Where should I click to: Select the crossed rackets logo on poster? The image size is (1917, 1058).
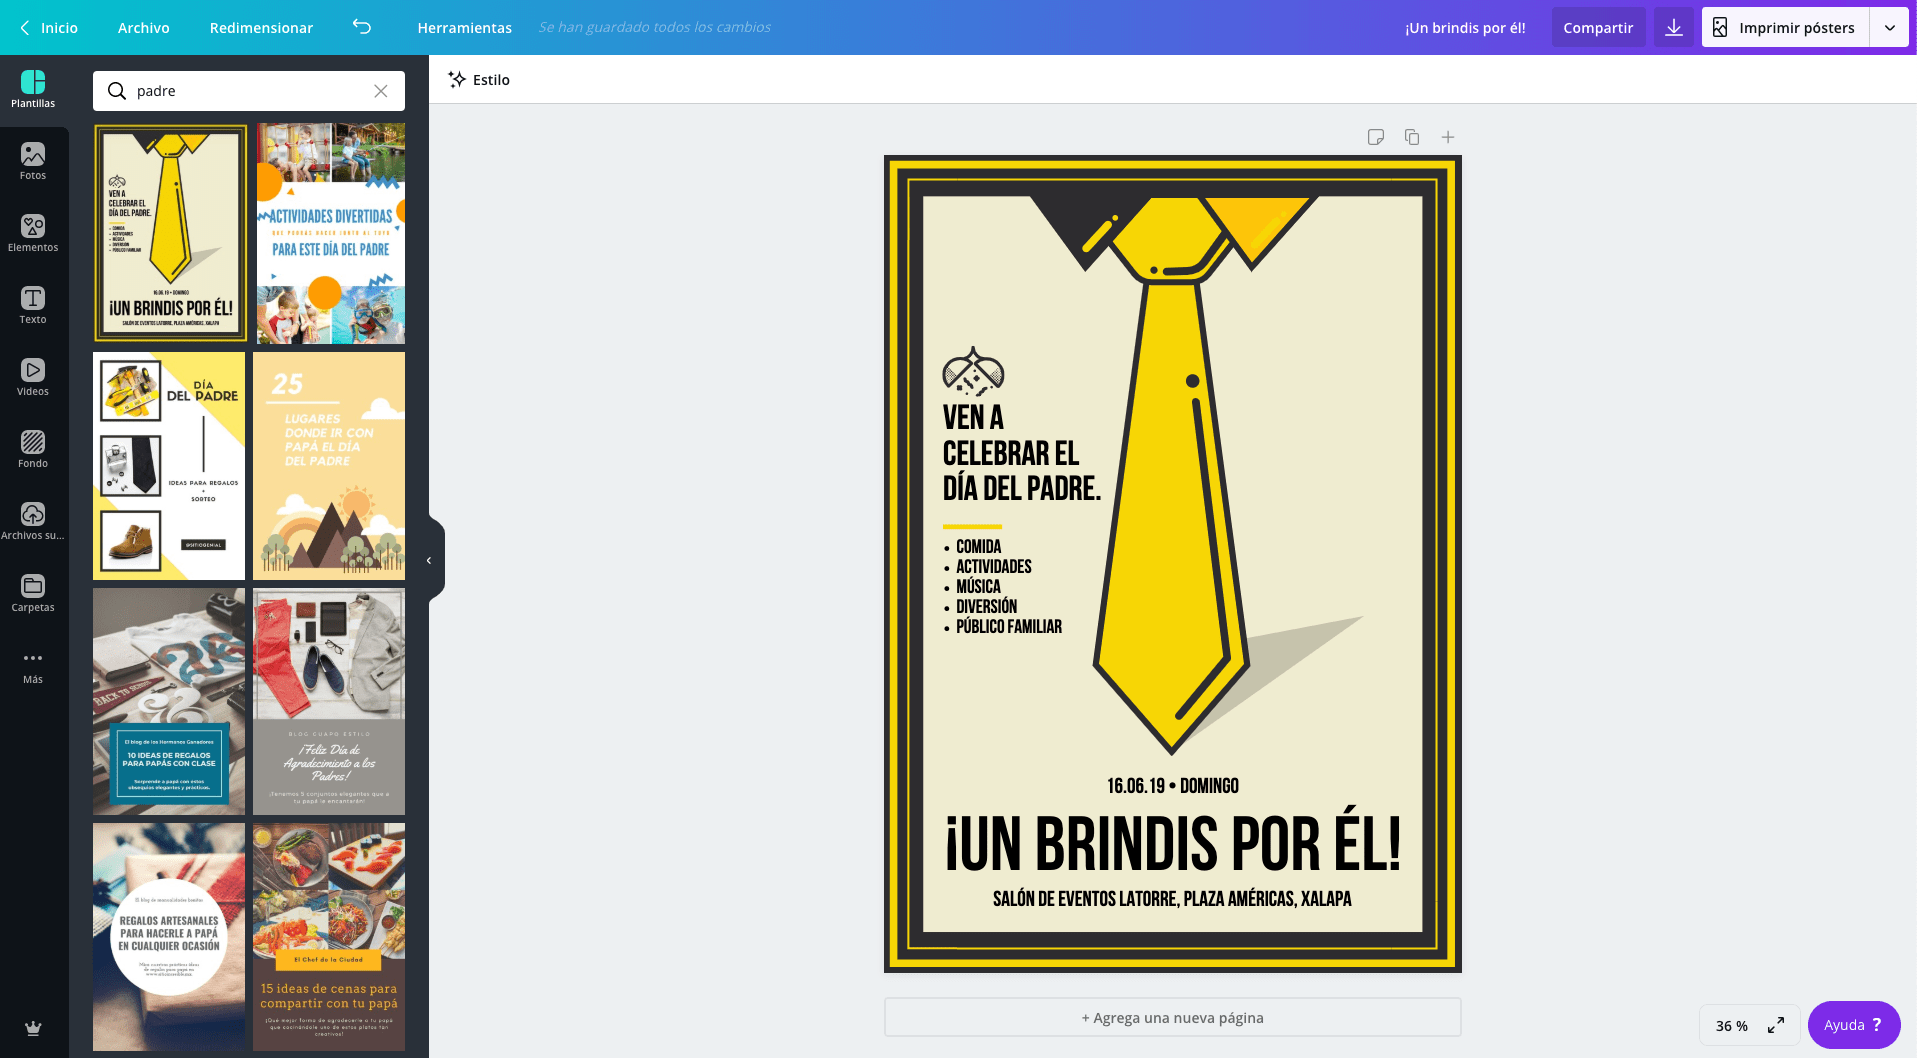[x=973, y=372]
